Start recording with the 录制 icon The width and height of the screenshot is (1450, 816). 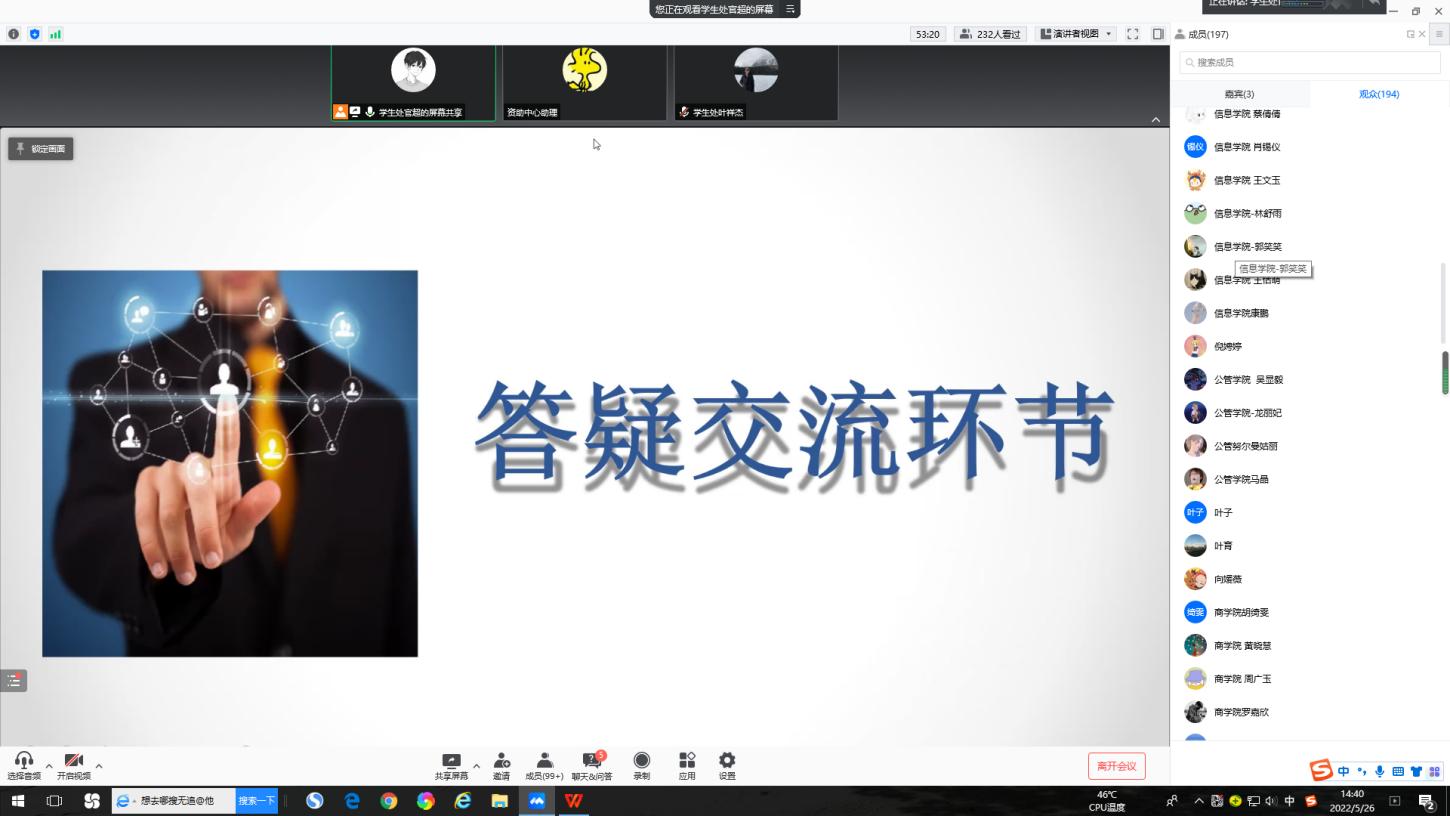tap(641, 765)
